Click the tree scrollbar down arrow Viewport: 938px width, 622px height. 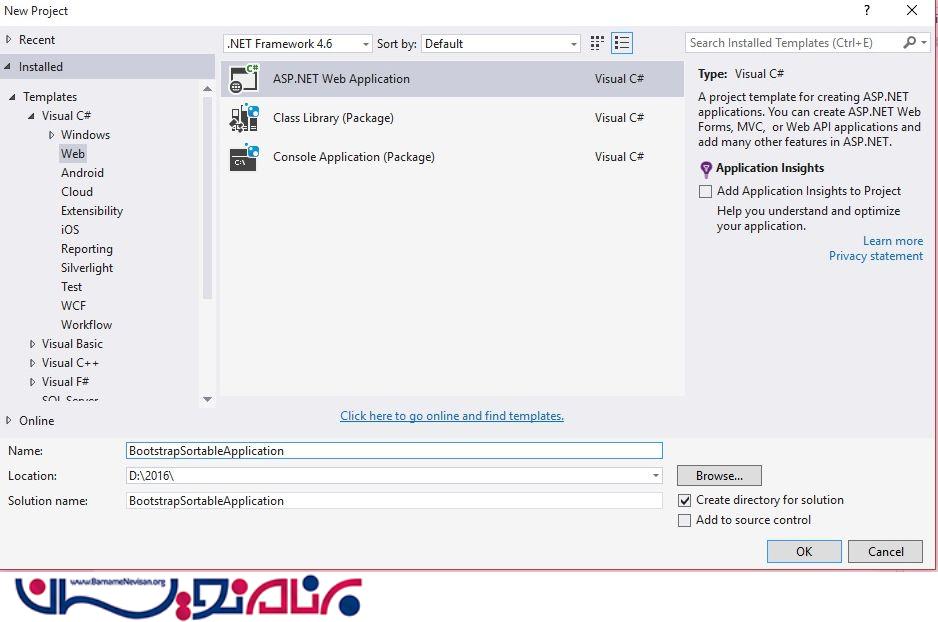(x=208, y=399)
